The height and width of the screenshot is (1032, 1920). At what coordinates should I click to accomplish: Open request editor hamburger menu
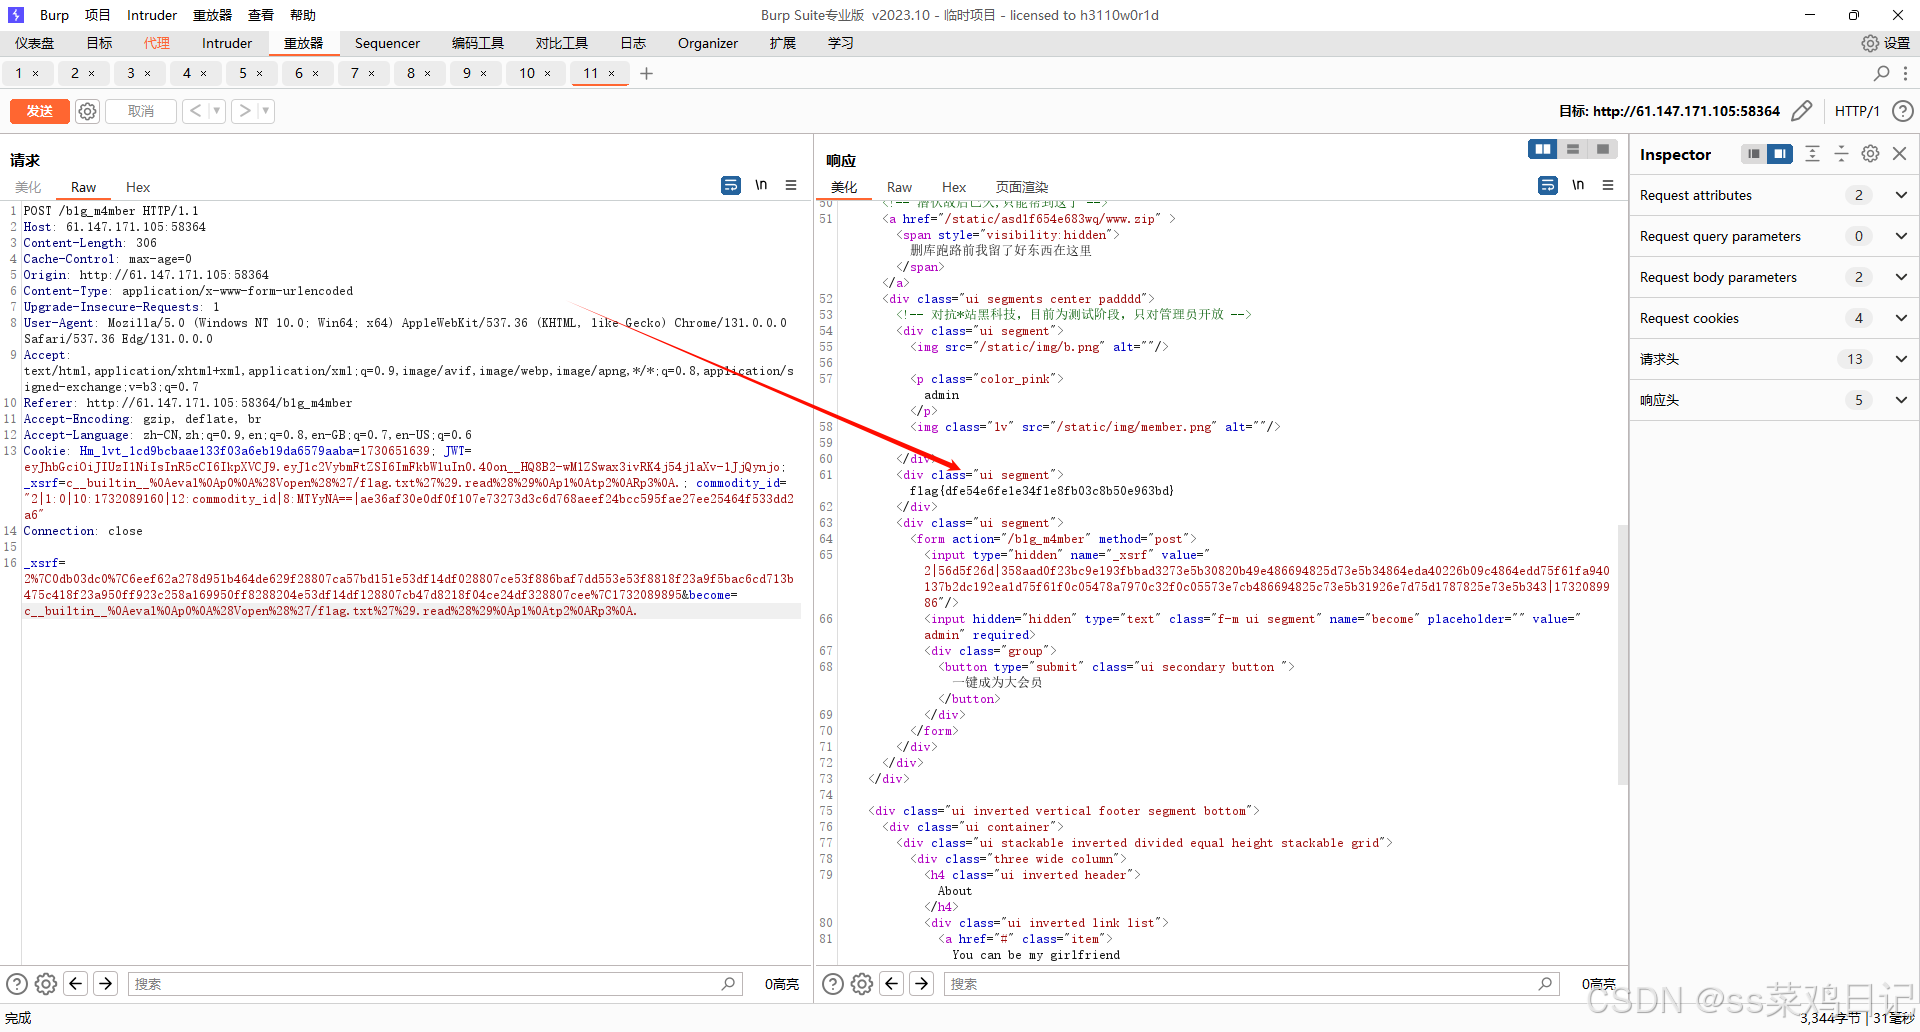[791, 185]
